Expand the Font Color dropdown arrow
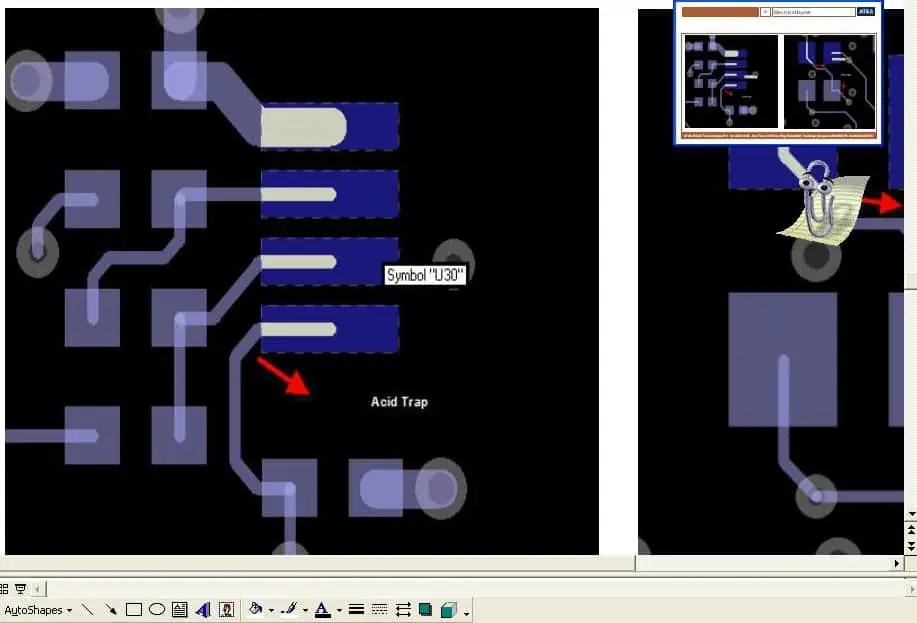This screenshot has width=917, height=623. pyautogui.click(x=339, y=610)
